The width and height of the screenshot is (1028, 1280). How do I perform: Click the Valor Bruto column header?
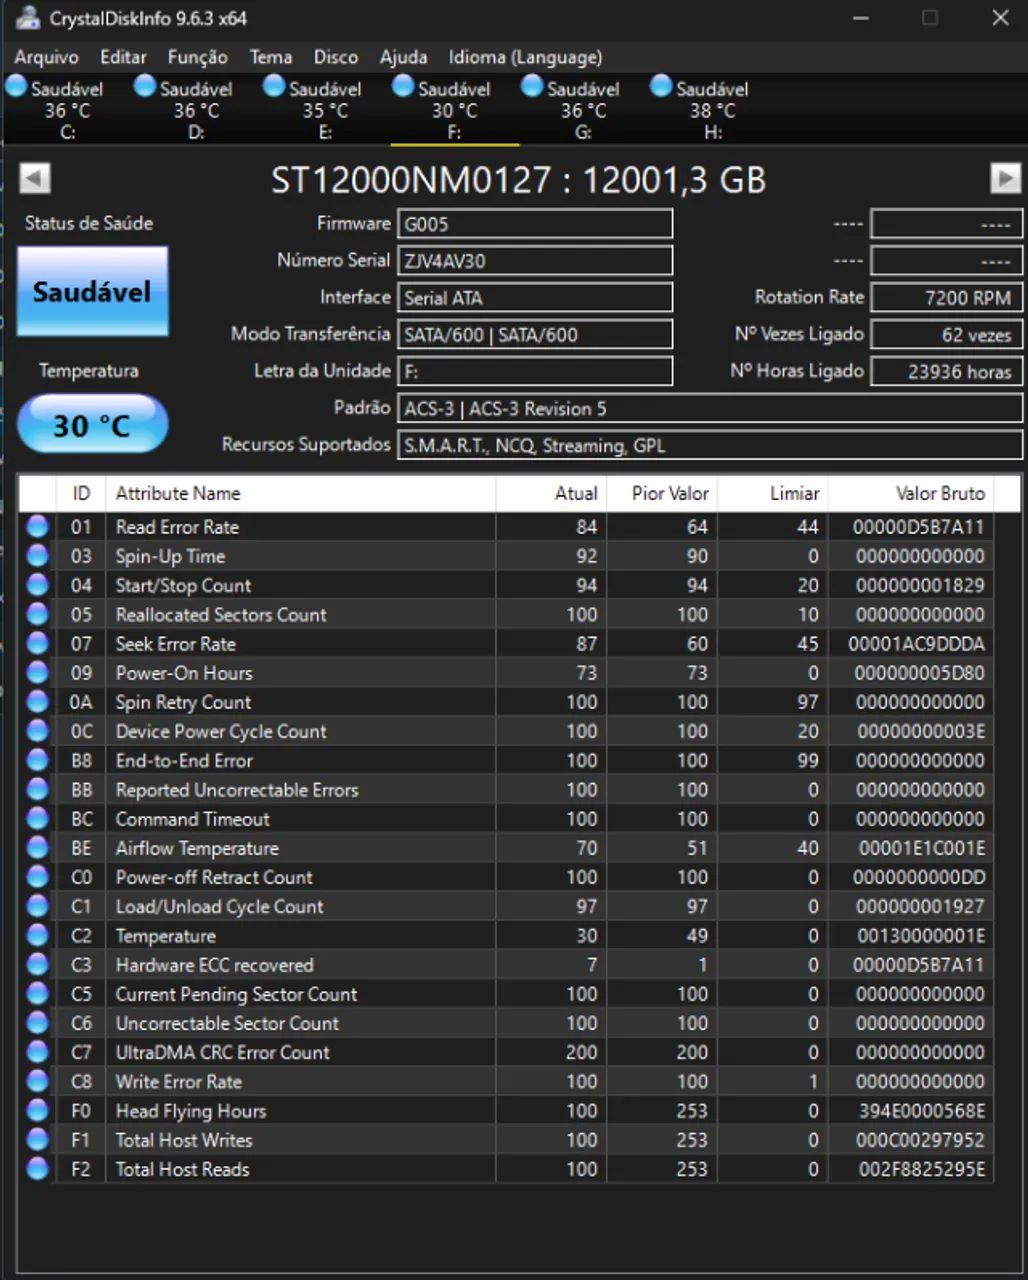coord(910,493)
